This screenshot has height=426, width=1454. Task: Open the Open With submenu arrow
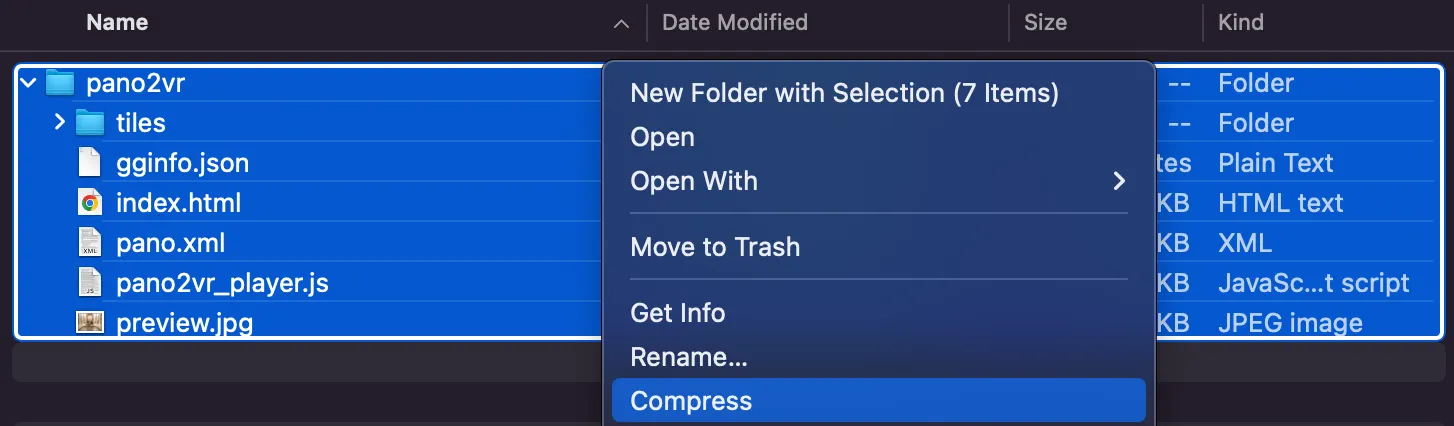pyautogui.click(x=1119, y=181)
